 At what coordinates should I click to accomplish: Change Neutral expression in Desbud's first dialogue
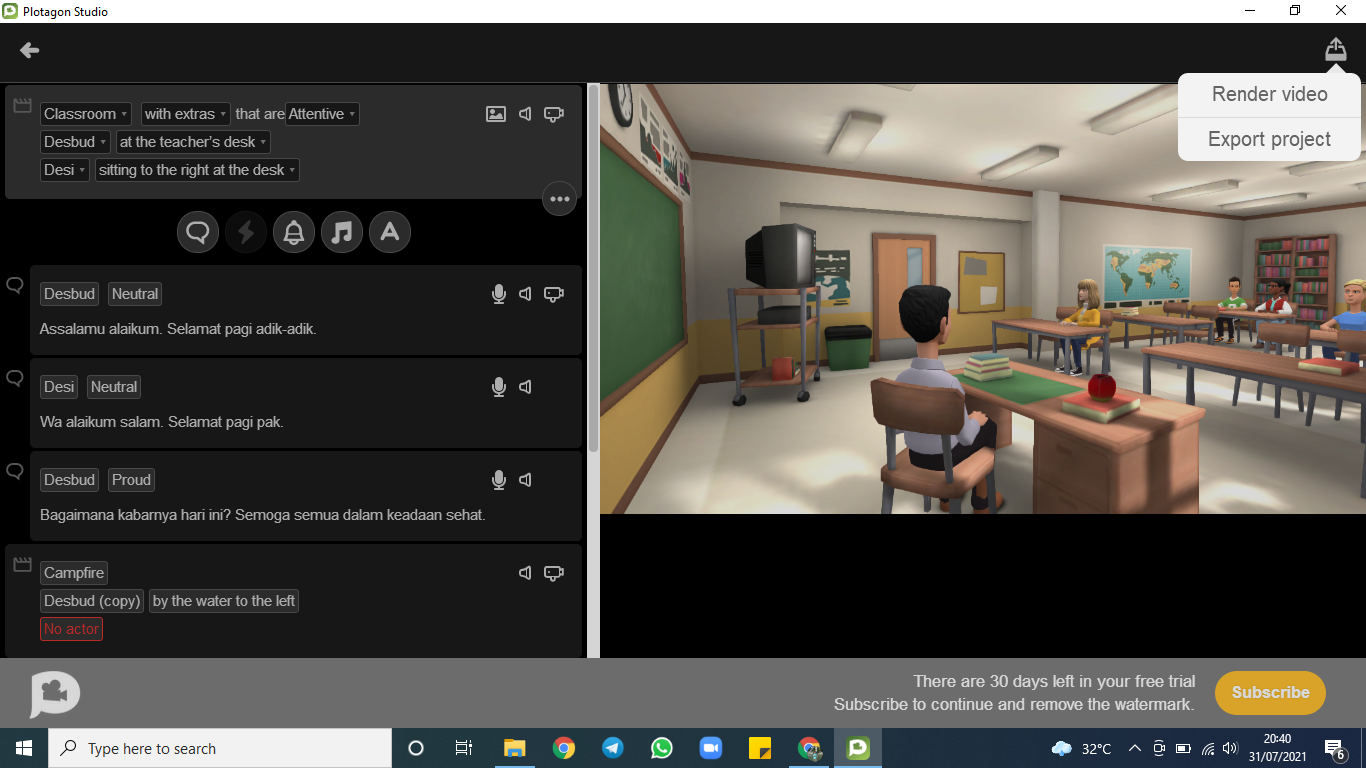(x=135, y=294)
